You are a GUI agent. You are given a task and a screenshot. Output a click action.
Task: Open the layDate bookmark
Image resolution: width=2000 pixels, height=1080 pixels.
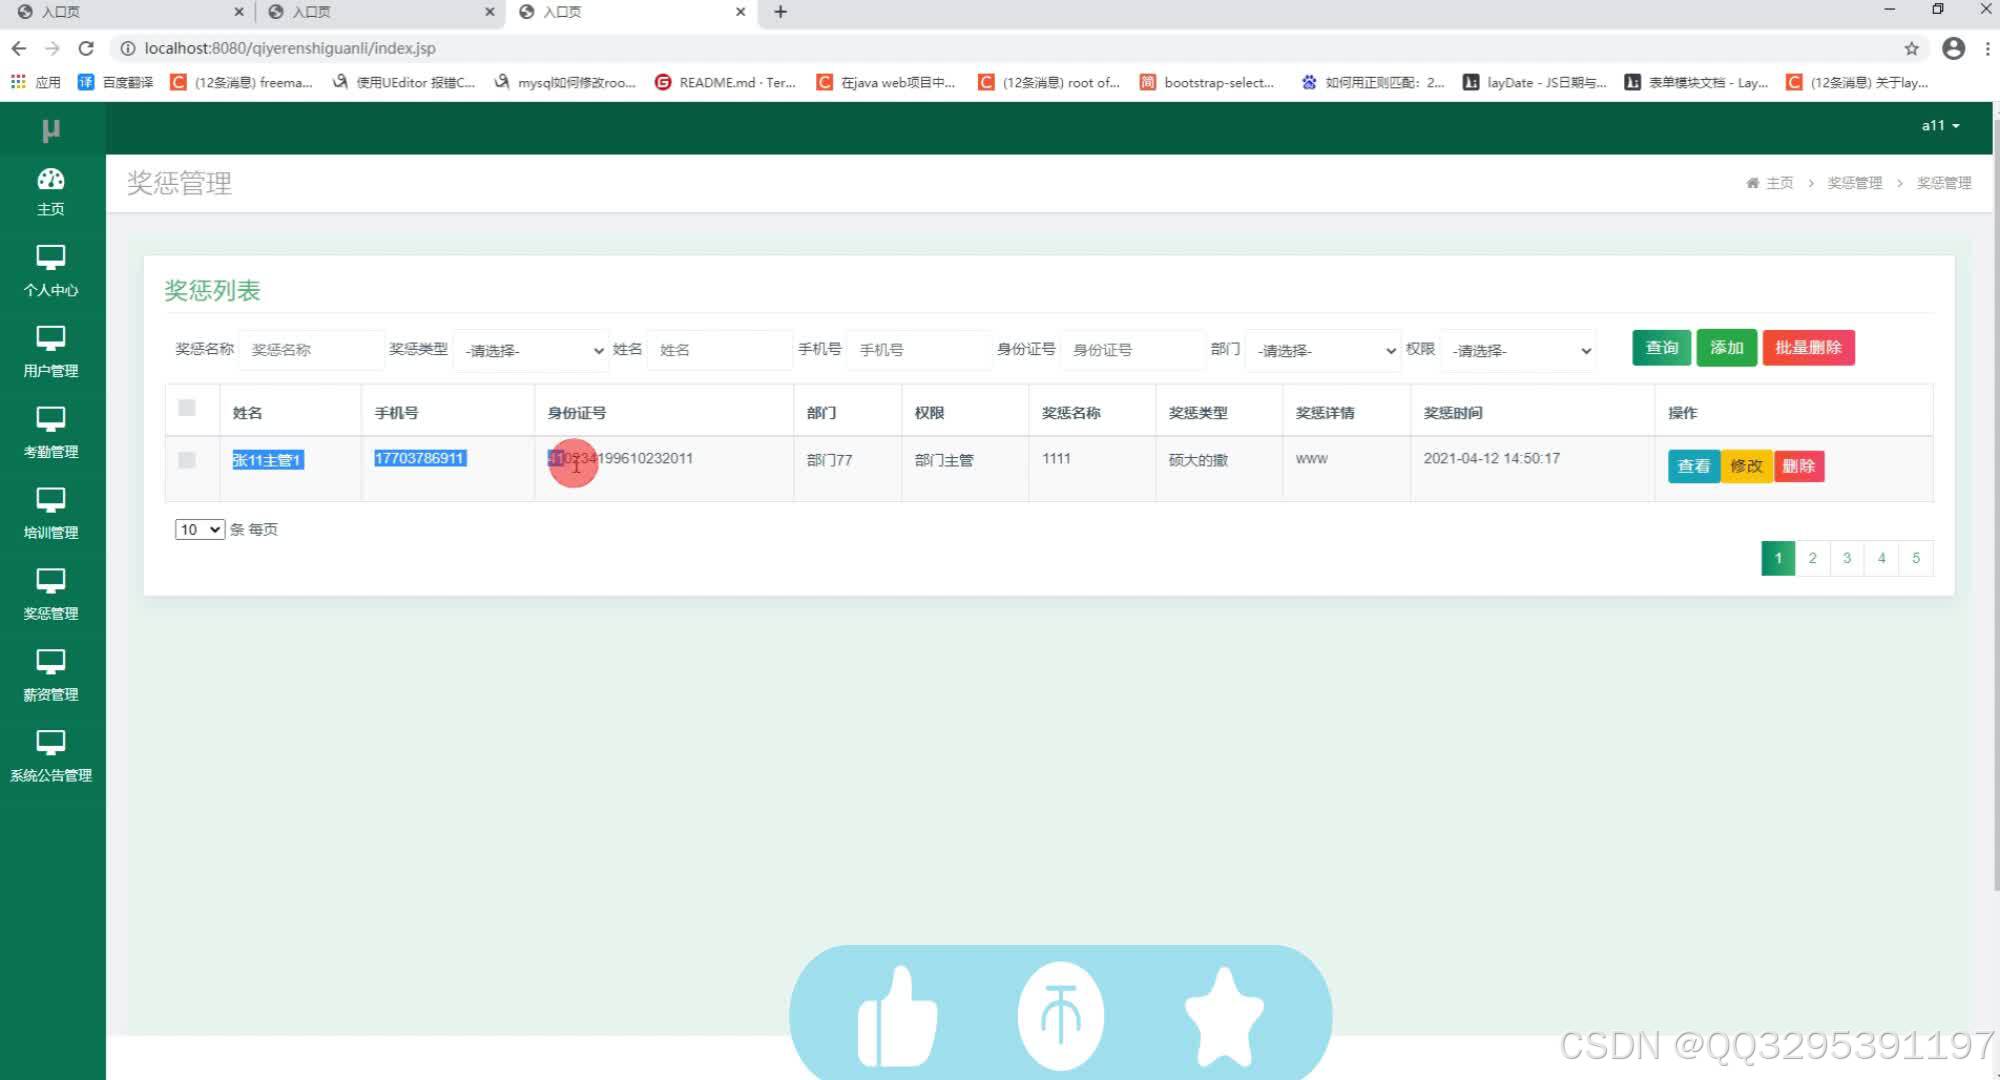click(x=1535, y=82)
